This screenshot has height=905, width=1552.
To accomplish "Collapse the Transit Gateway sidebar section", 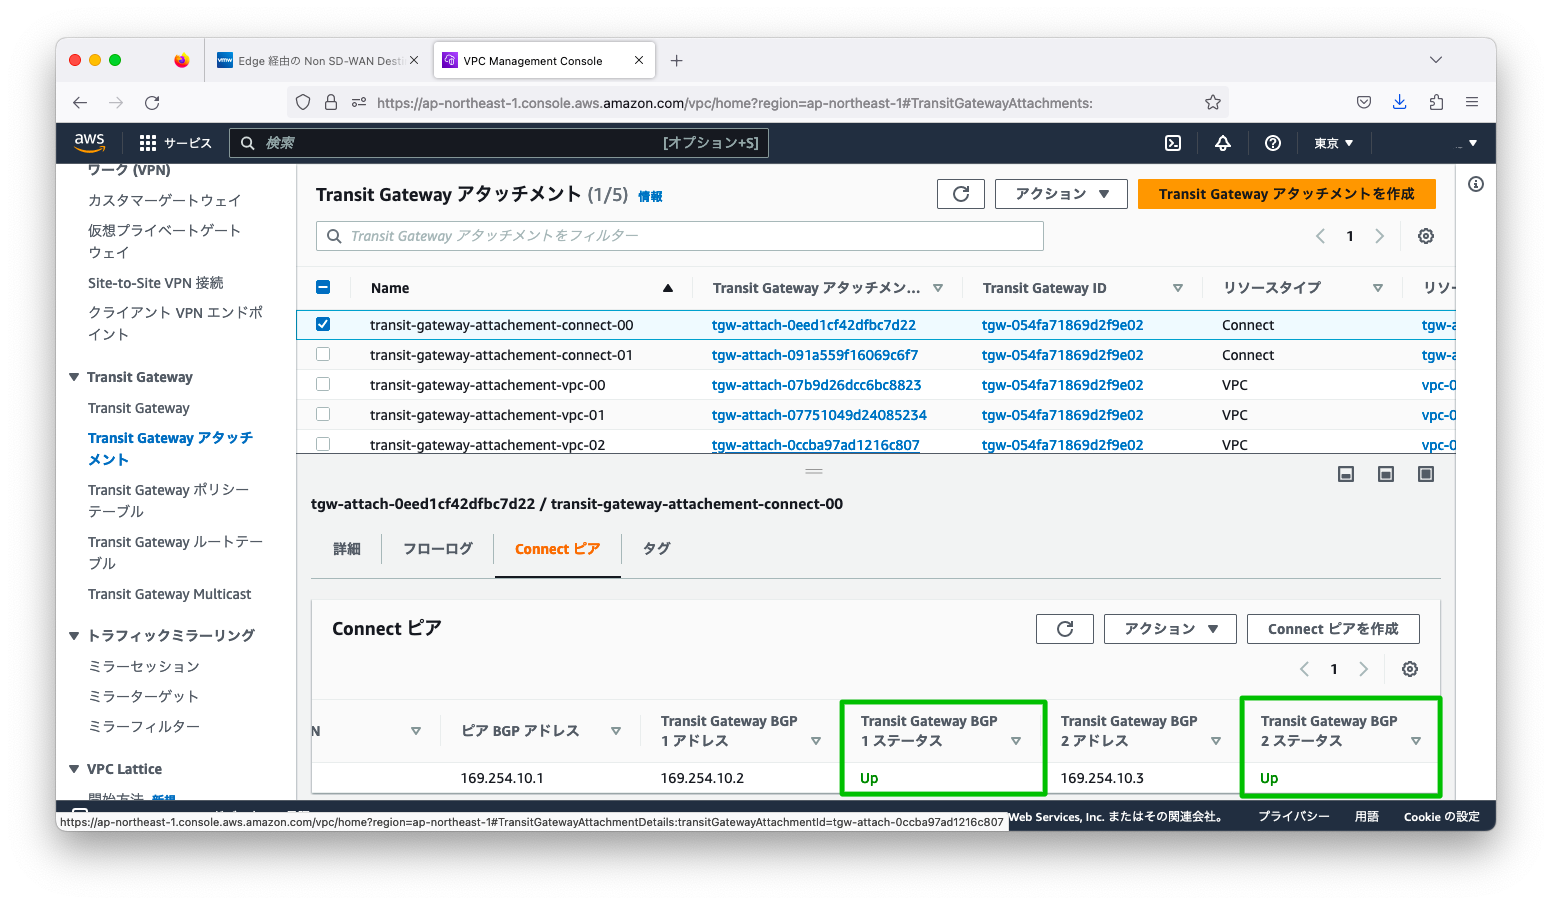I will click(74, 377).
